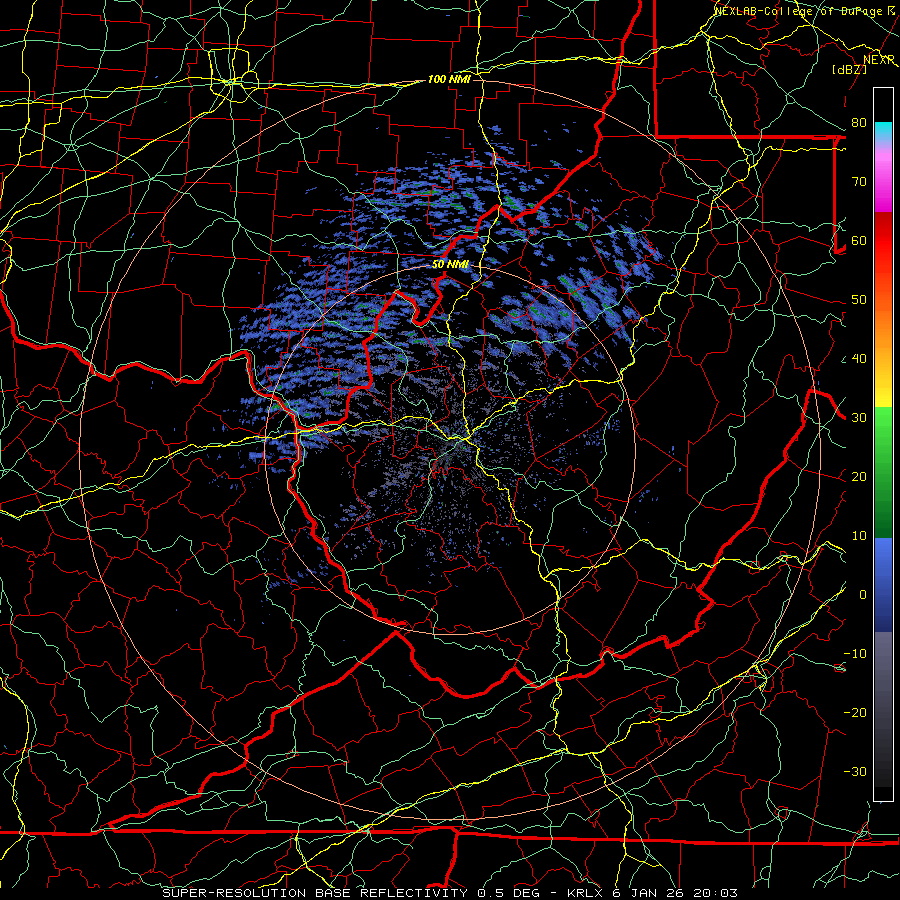Click the [dBZ] unit label
Viewport: 900px width, 900px height.
[849, 69]
